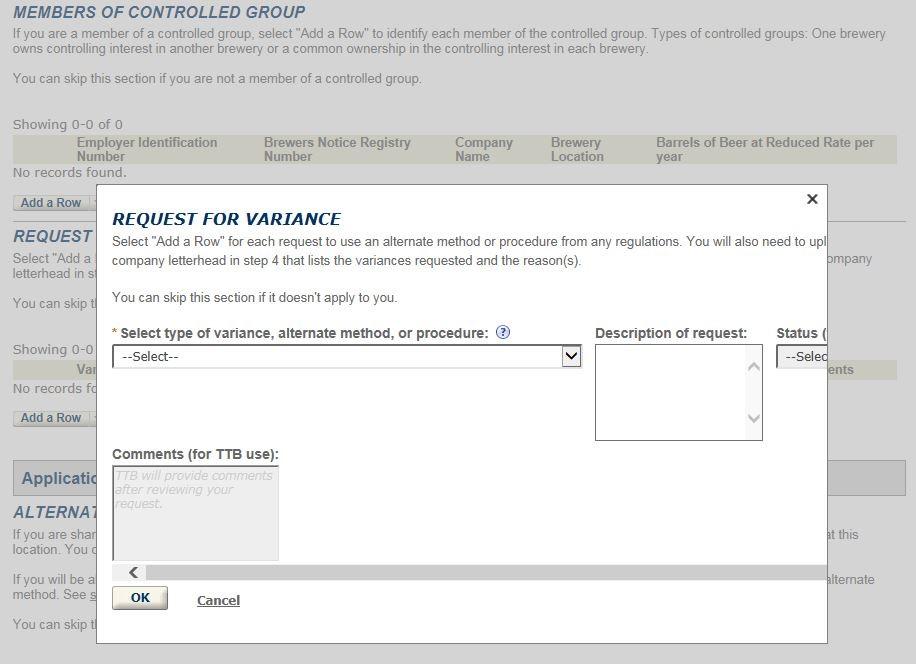Click the dialog's horizontal scrollbar track
This screenshot has width=916, height=664.
tap(480, 573)
